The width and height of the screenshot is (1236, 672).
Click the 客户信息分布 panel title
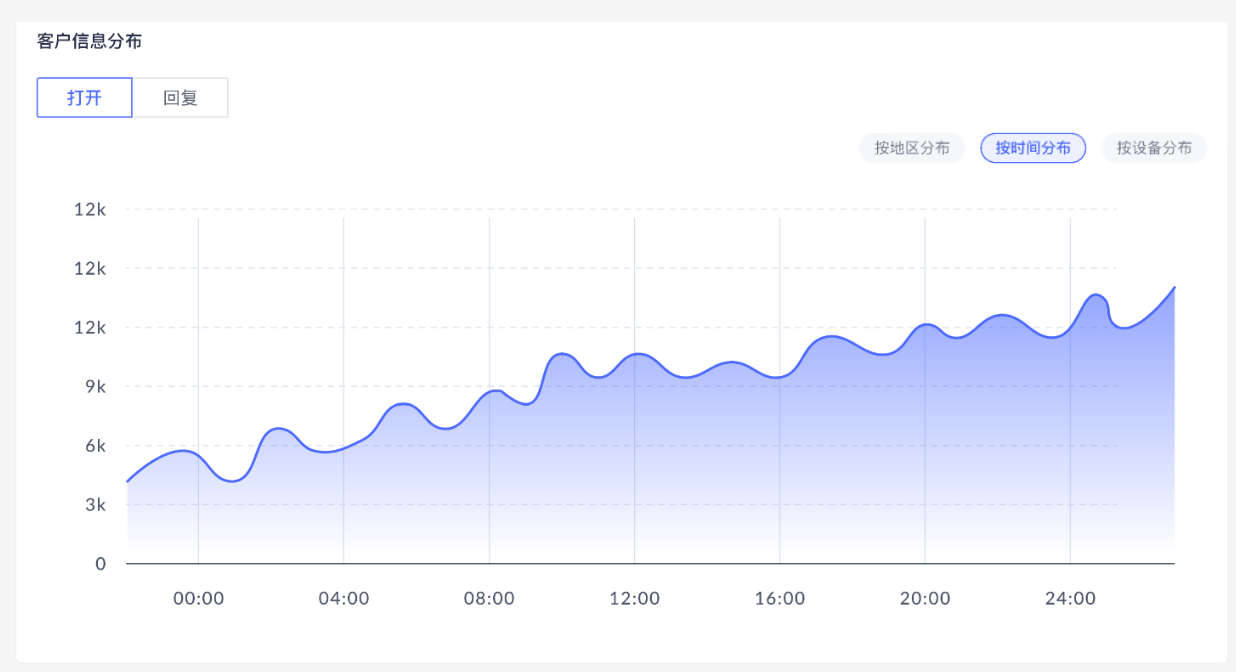coord(89,42)
